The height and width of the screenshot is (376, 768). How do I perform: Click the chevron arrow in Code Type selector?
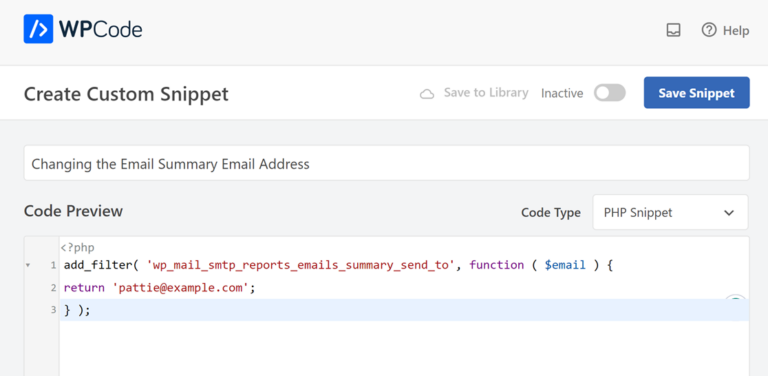(x=729, y=213)
